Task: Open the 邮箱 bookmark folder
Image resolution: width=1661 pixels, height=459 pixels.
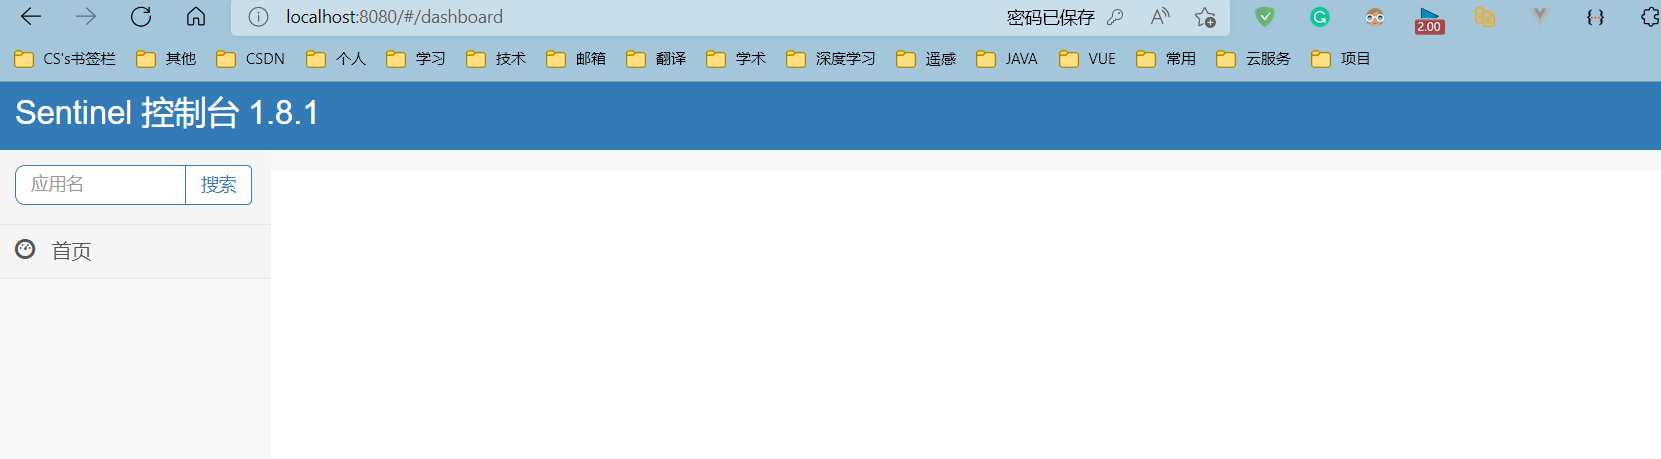Action: pos(576,59)
